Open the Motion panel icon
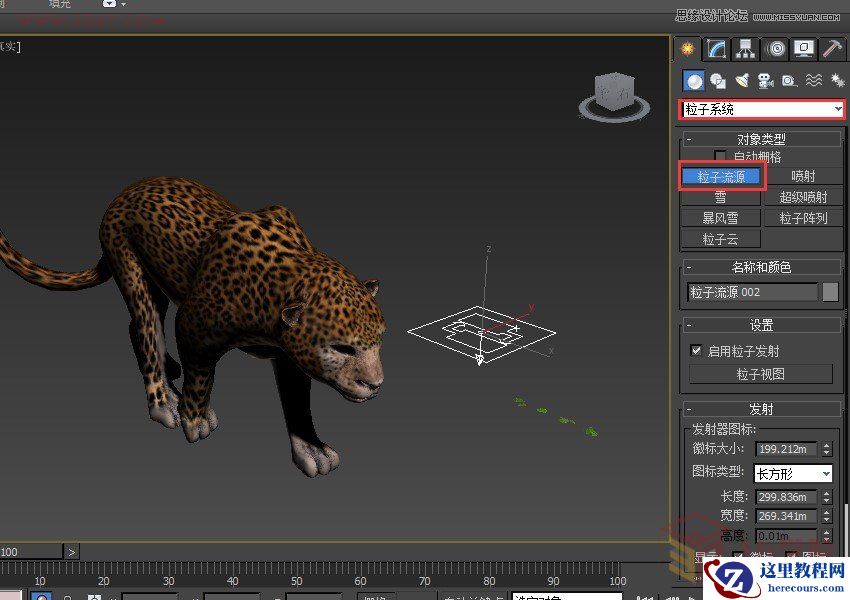 point(775,49)
